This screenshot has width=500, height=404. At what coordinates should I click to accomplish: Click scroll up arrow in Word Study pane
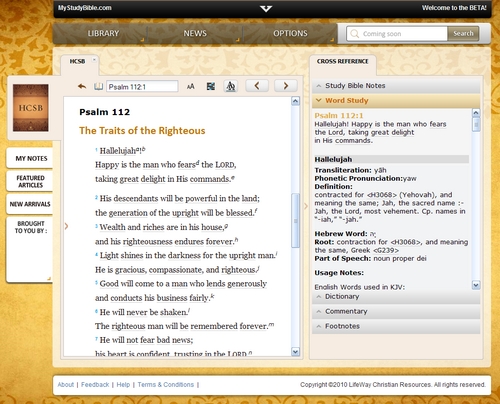[x=476, y=113]
